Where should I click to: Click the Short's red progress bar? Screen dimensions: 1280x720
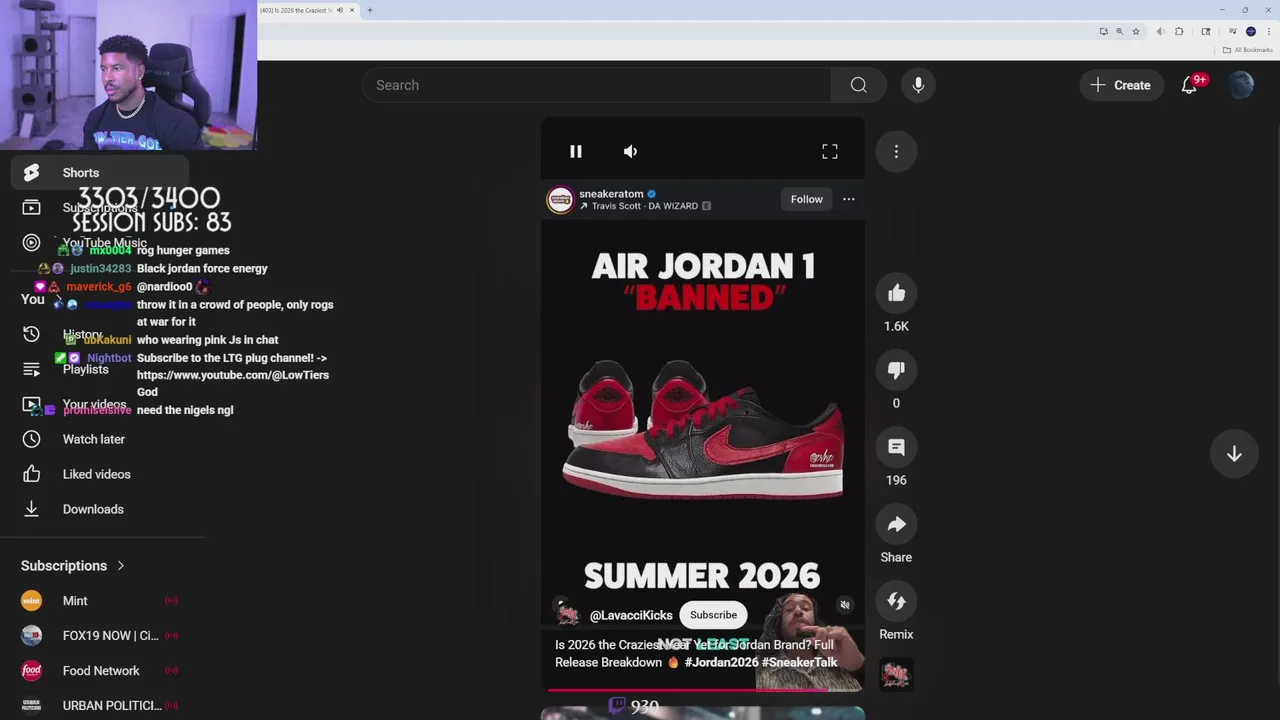coord(702,689)
